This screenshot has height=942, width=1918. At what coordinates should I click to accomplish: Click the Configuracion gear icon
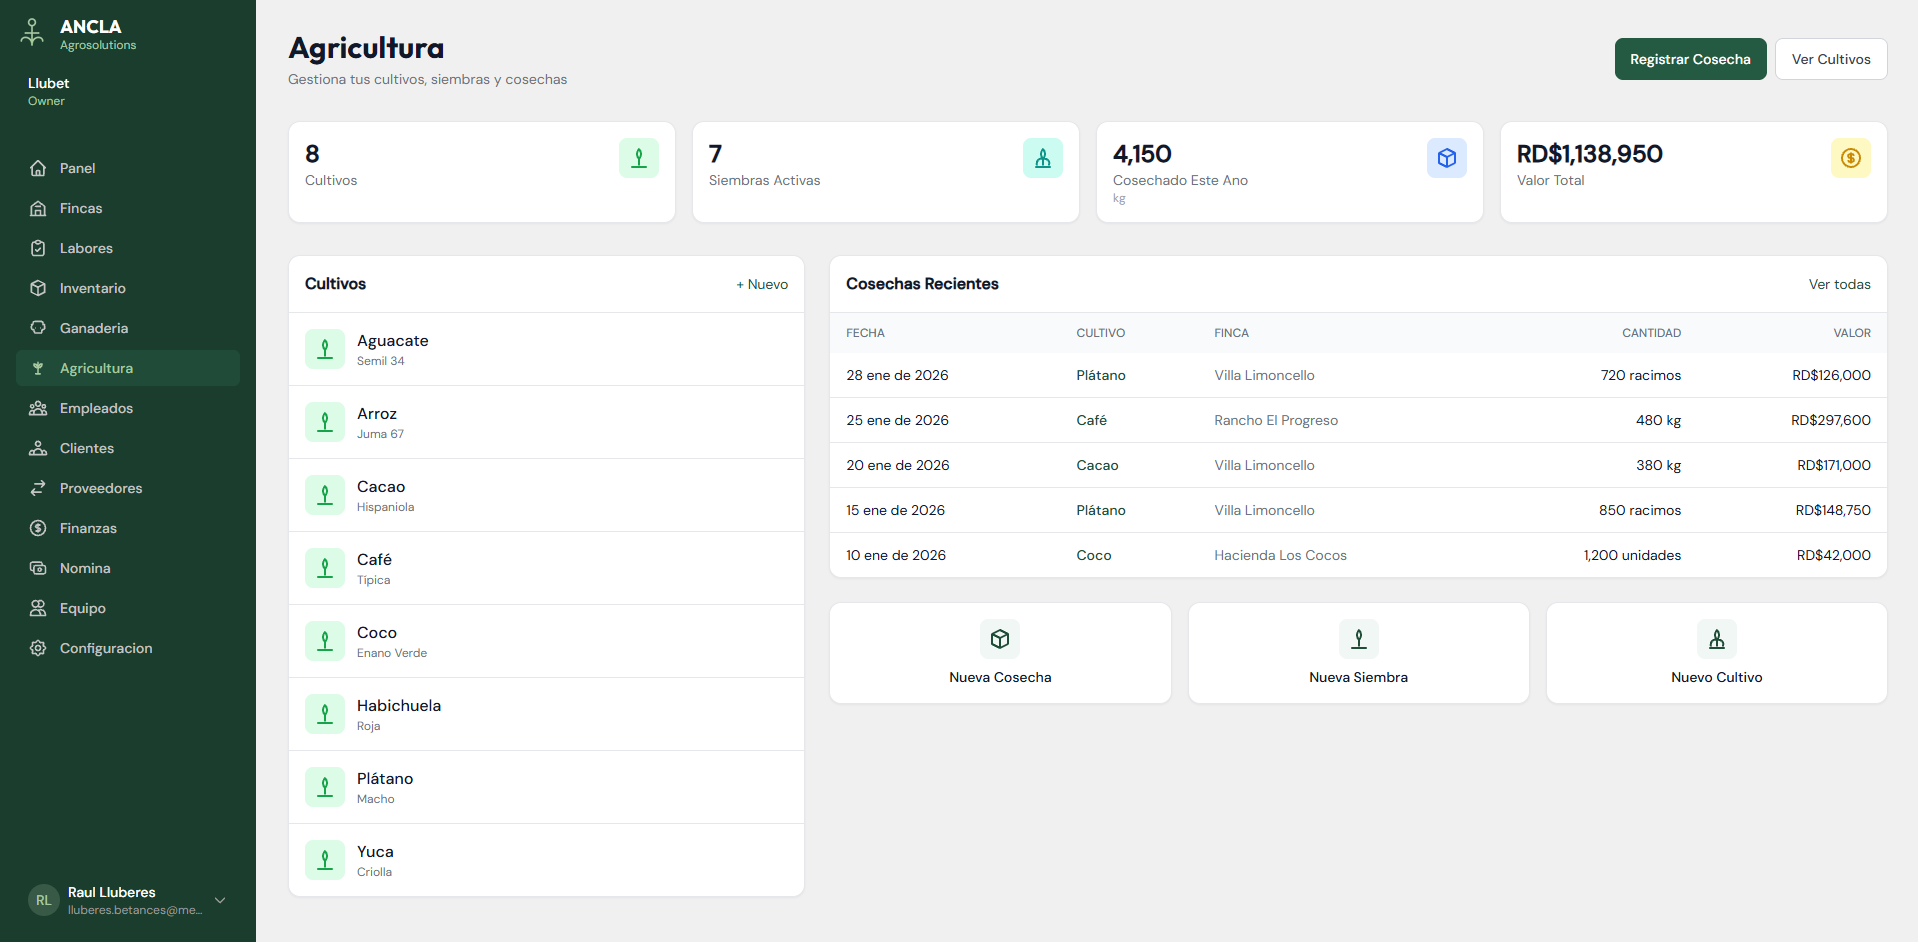click(x=38, y=648)
